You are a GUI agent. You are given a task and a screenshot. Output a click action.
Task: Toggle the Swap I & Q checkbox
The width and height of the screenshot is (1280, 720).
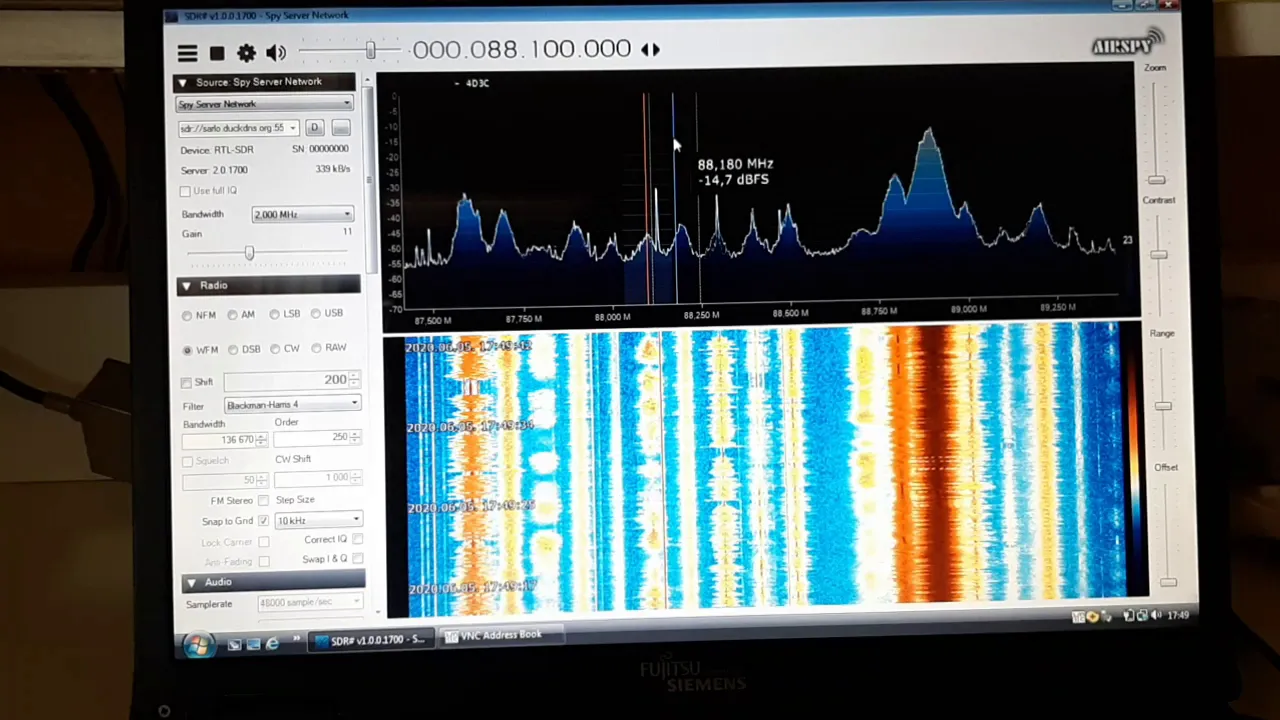coord(357,559)
